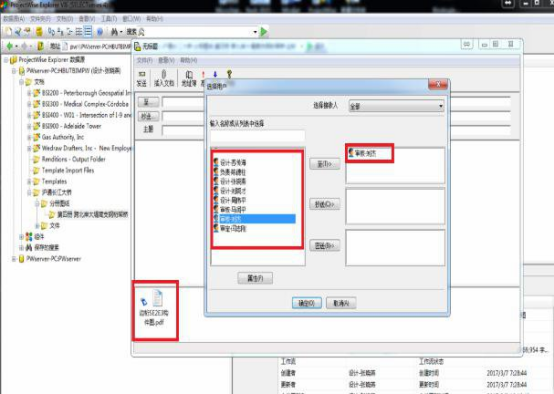Click the name entry field in dialog
554x394 pixels.
(258, 136)
